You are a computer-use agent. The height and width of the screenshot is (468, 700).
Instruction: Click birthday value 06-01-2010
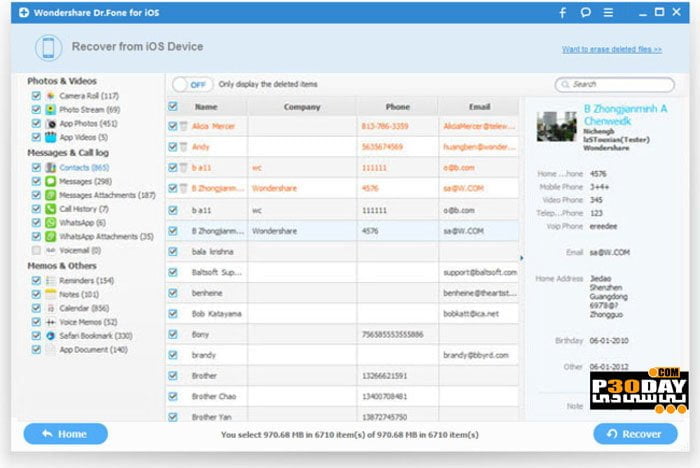(609, 341)
